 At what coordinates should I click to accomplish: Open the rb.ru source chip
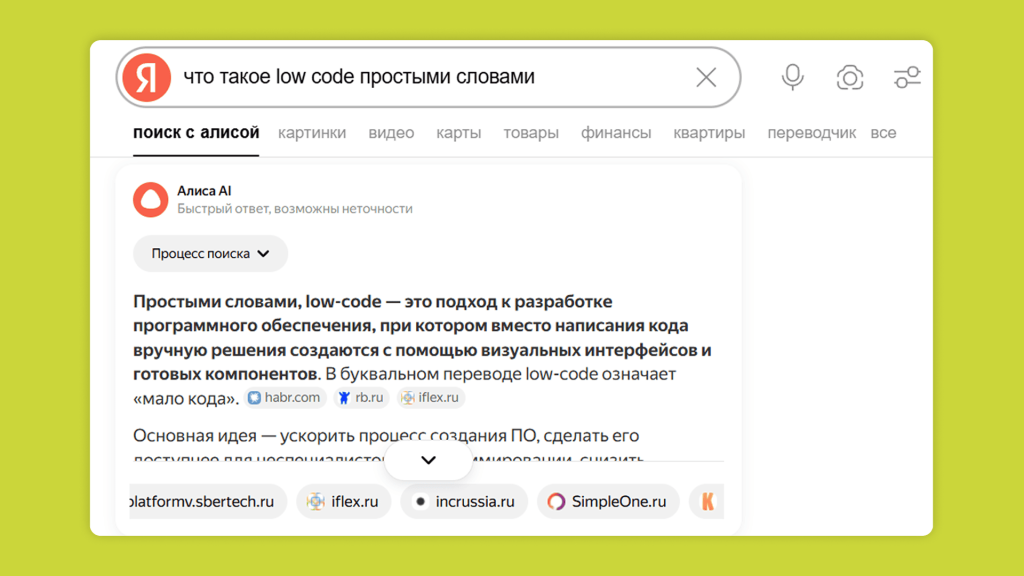pos(361,398)
